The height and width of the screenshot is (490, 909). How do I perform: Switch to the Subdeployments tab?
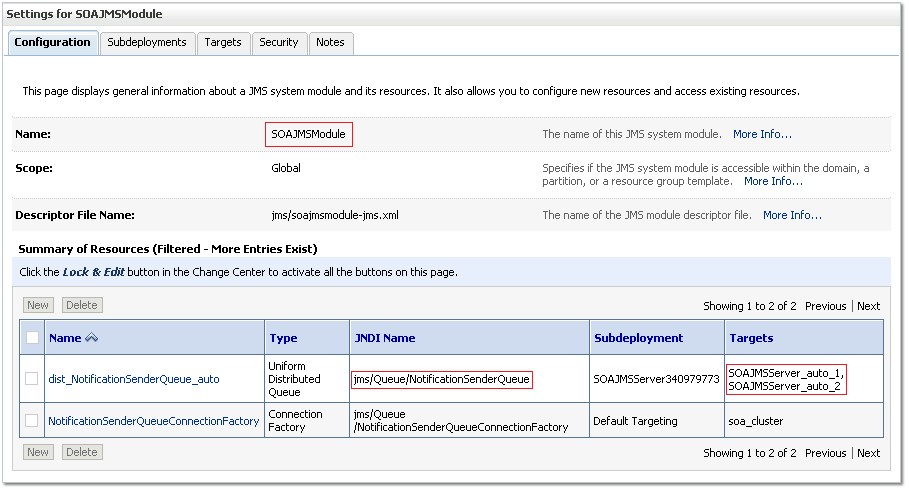(147, 42)
